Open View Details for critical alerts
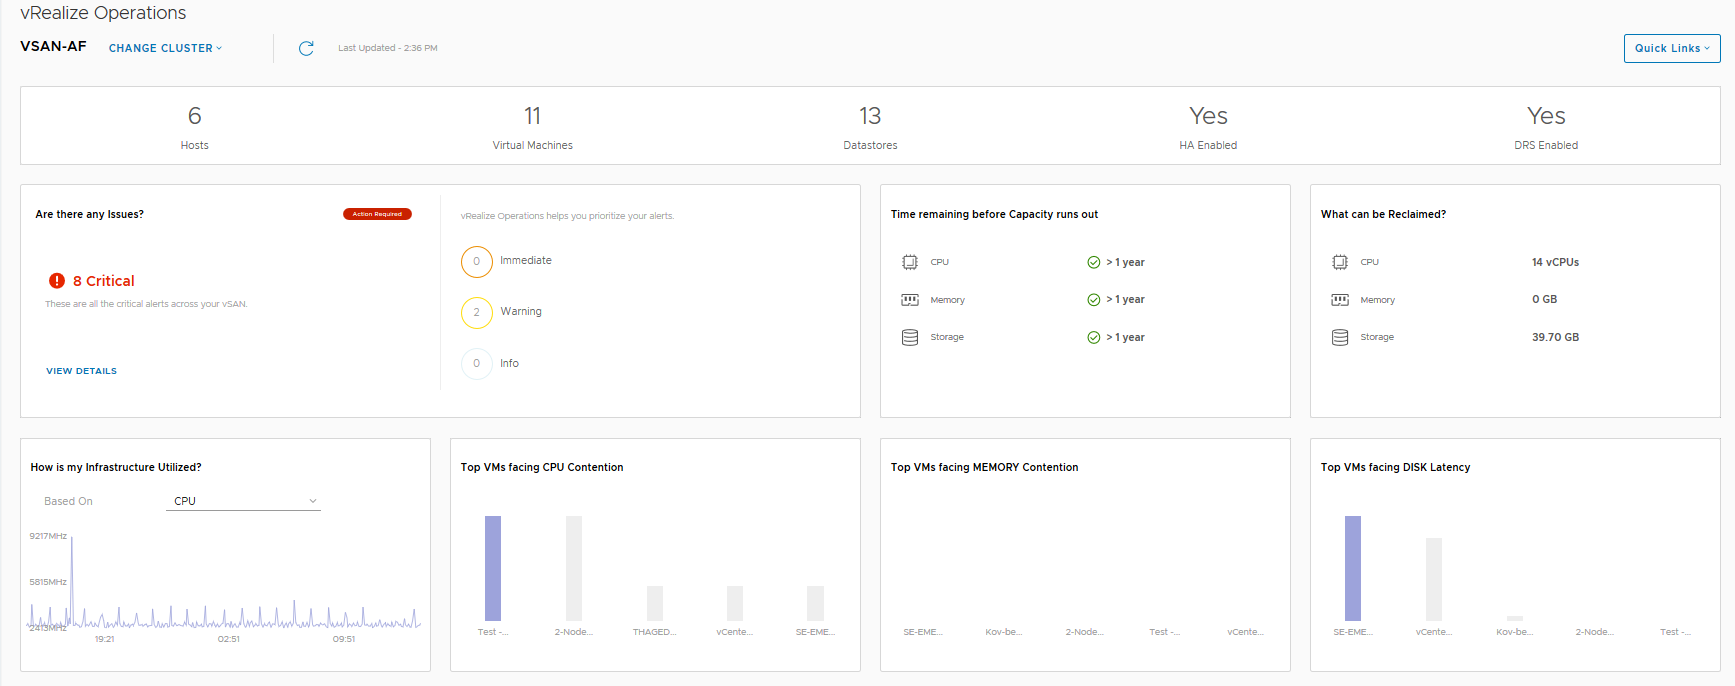The image size is (1735, 686). (x=81, y=371)
